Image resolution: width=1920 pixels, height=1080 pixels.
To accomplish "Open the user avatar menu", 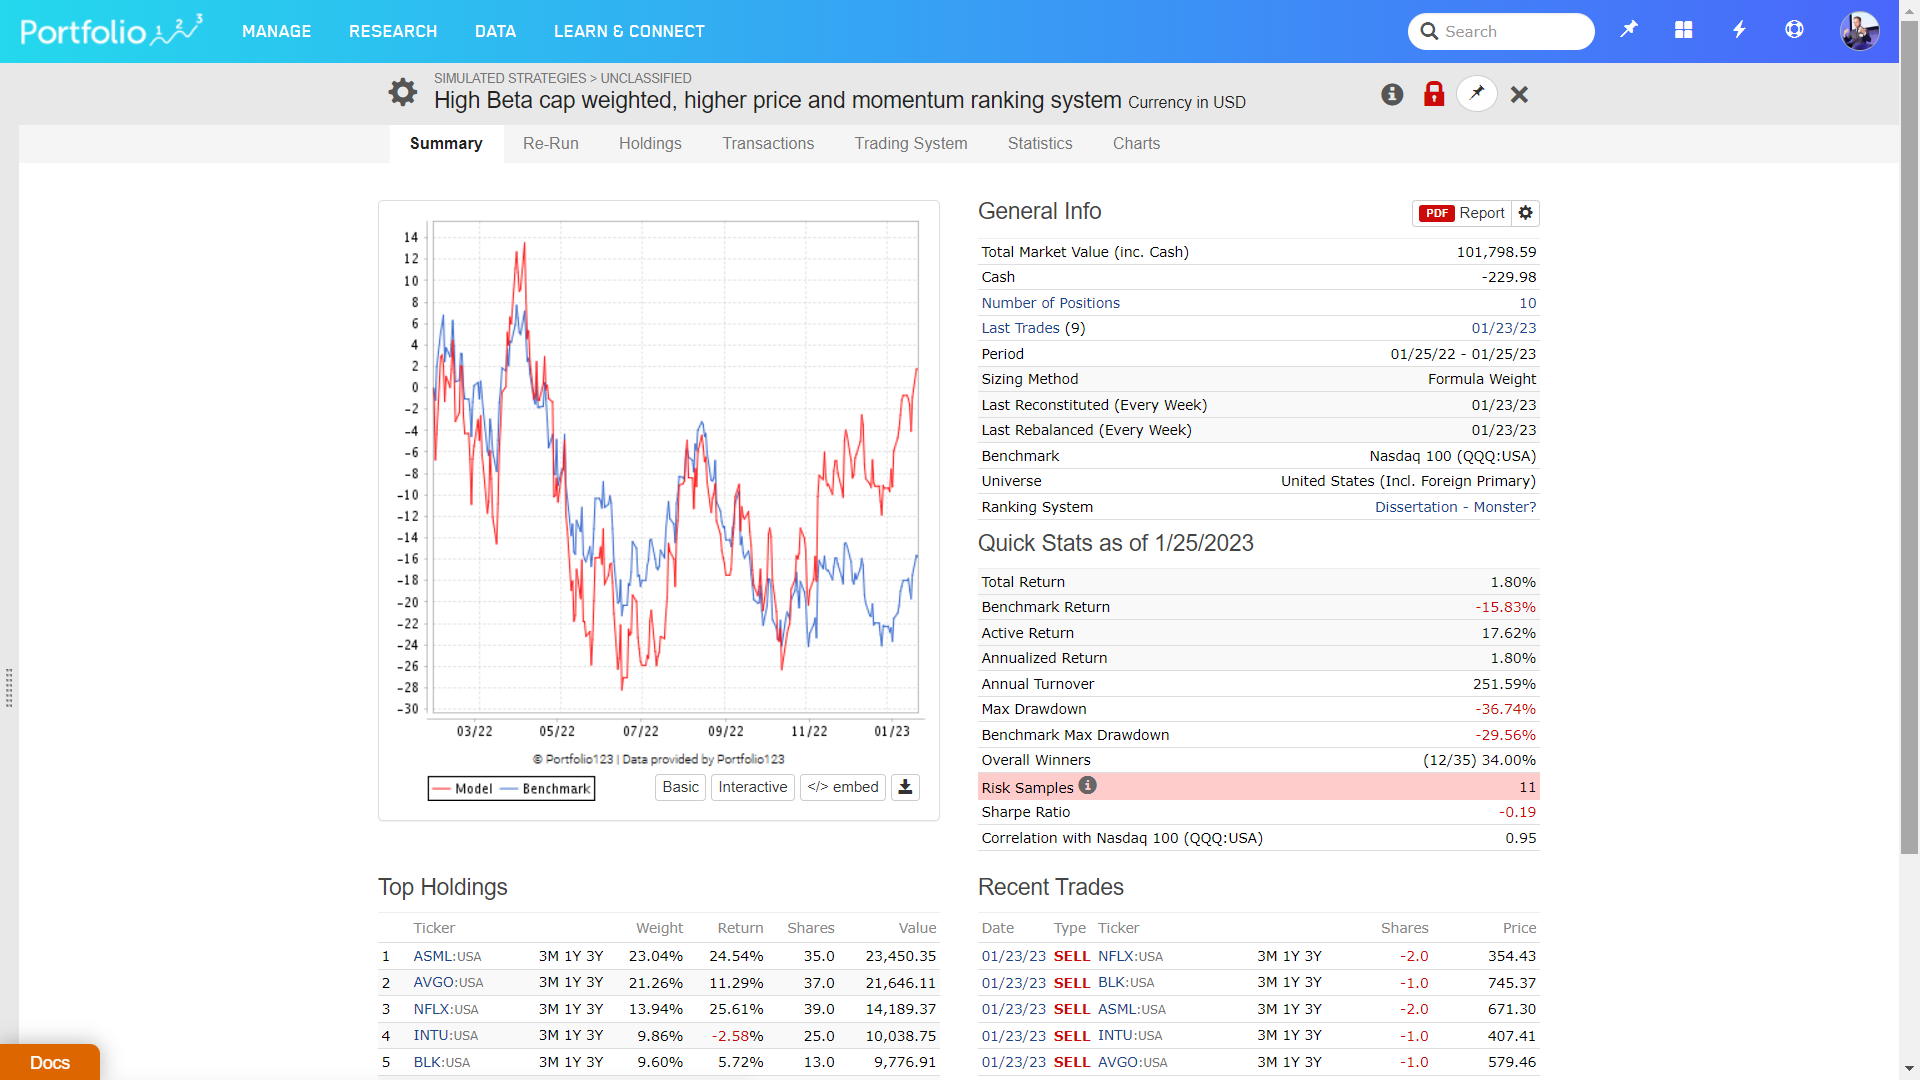I will 1859,31.
